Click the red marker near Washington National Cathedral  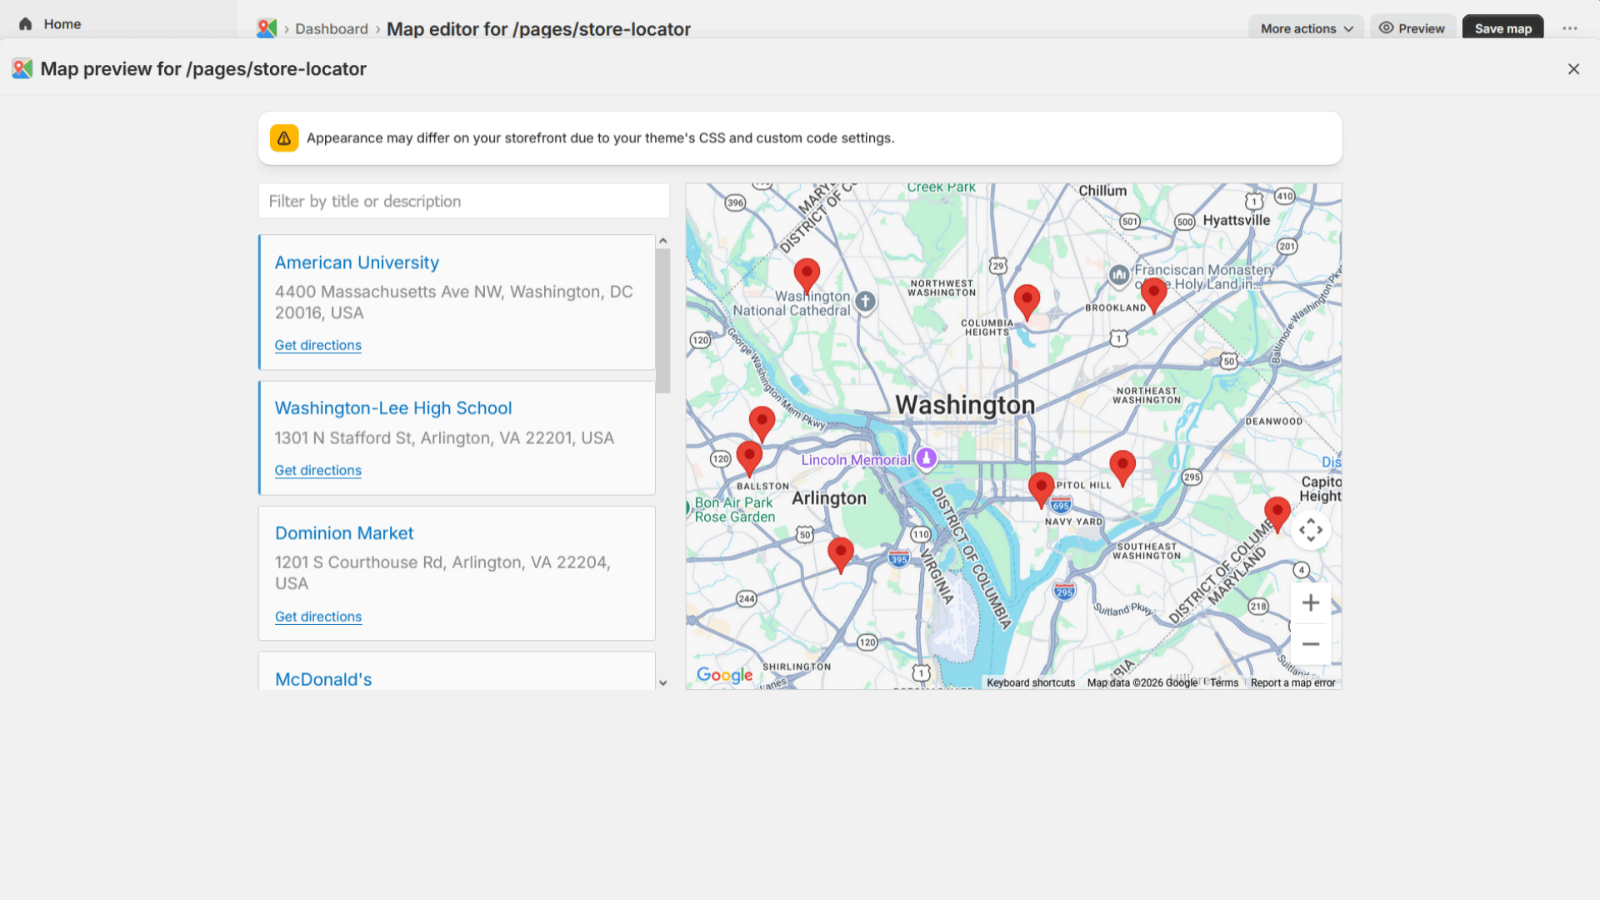[806, 272]
